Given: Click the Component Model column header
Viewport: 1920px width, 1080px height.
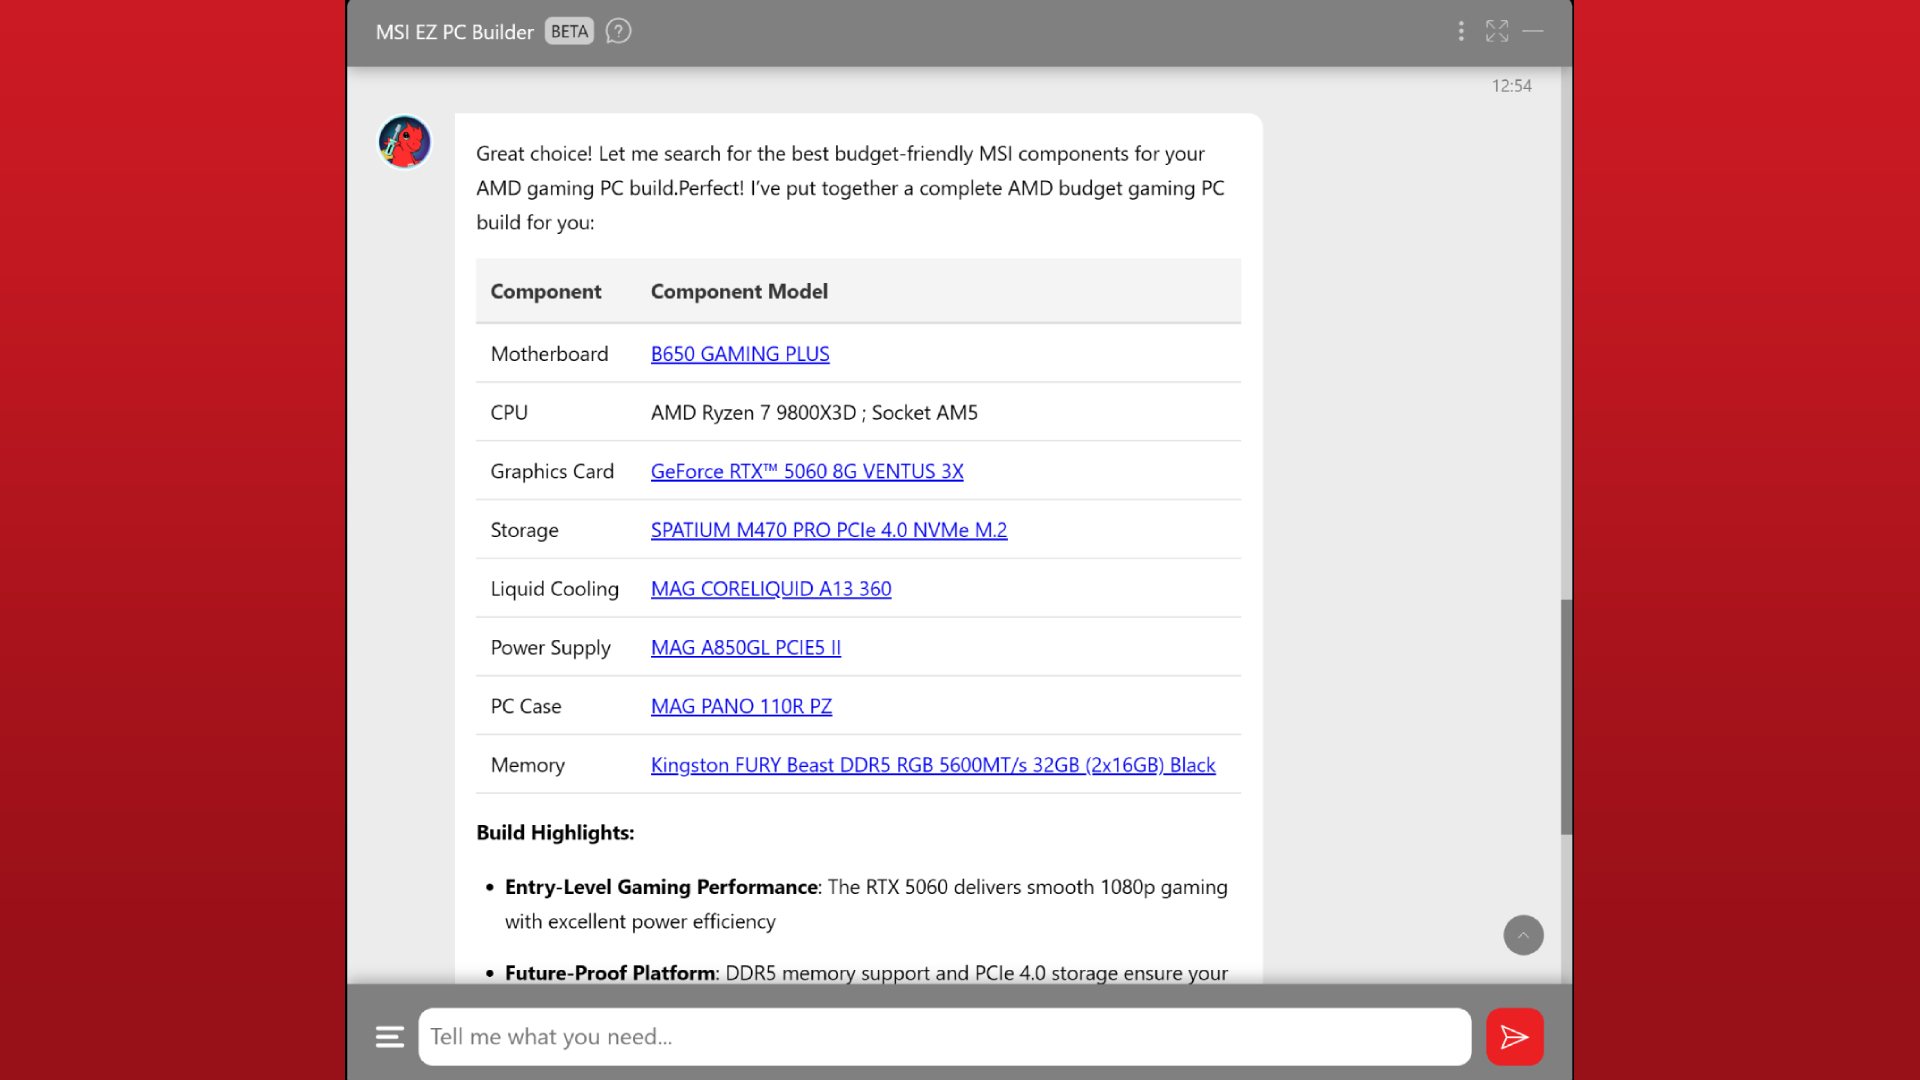Looking at the screenshot, I should point(739,292).
